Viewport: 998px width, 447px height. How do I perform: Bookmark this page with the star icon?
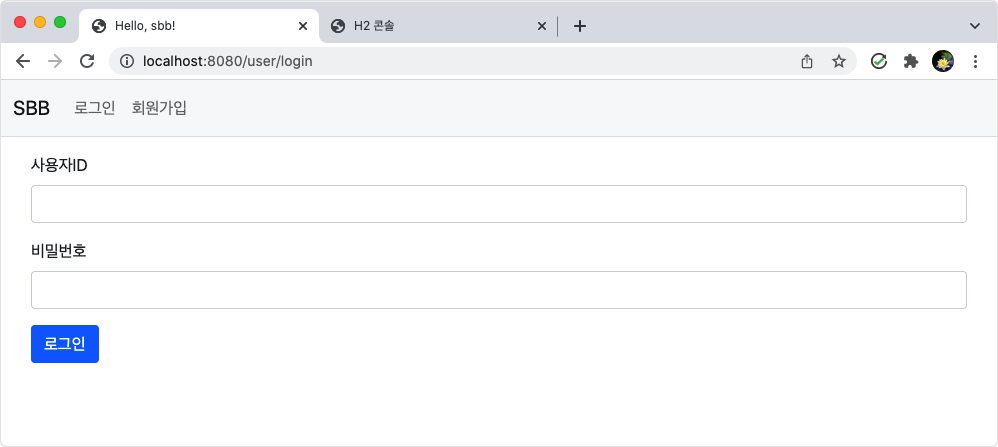pos(839,61)
